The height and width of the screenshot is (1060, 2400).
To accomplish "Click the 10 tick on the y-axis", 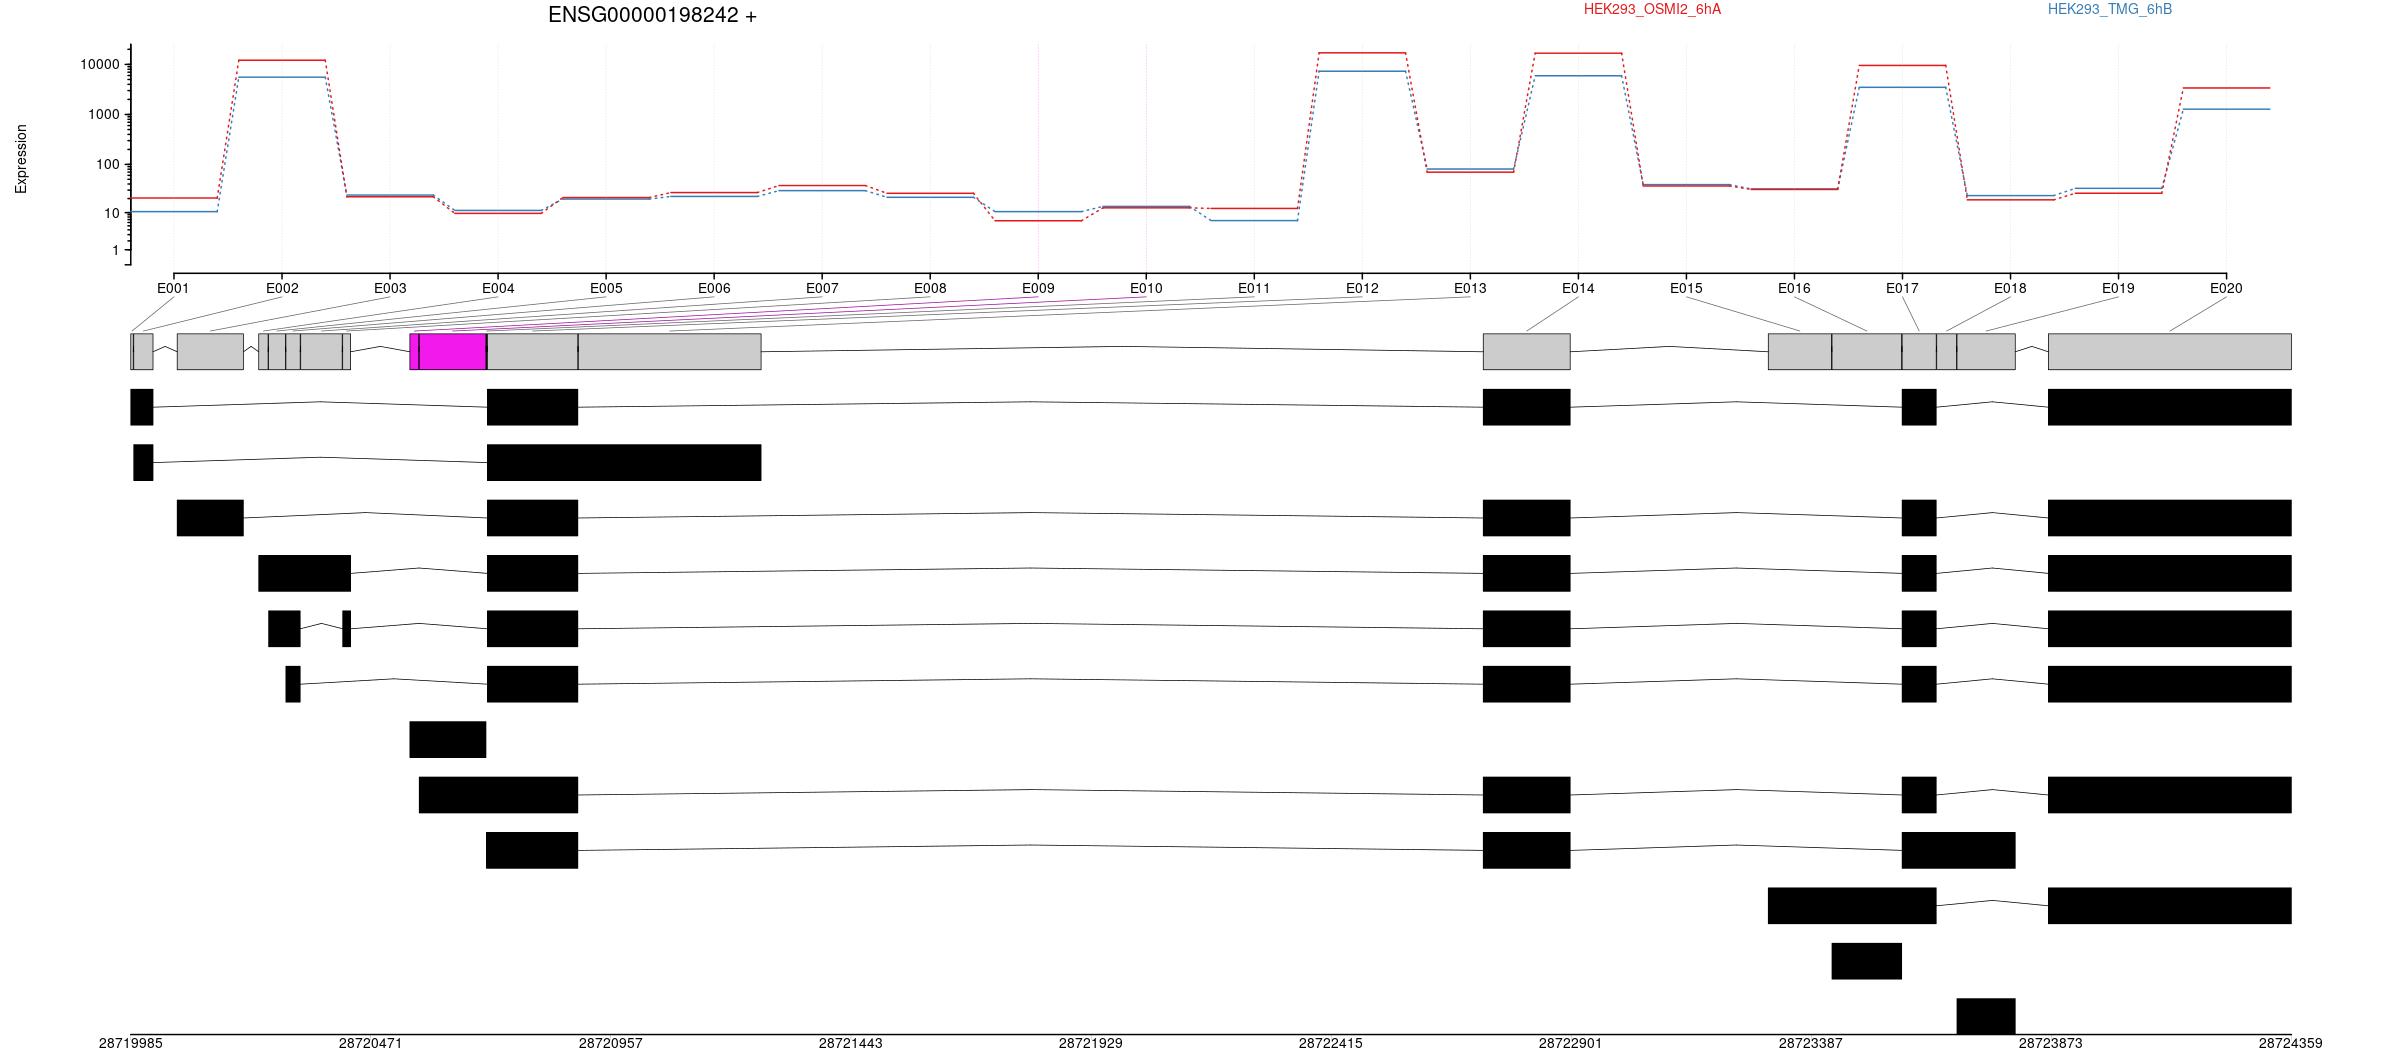I will pos(111,213).
